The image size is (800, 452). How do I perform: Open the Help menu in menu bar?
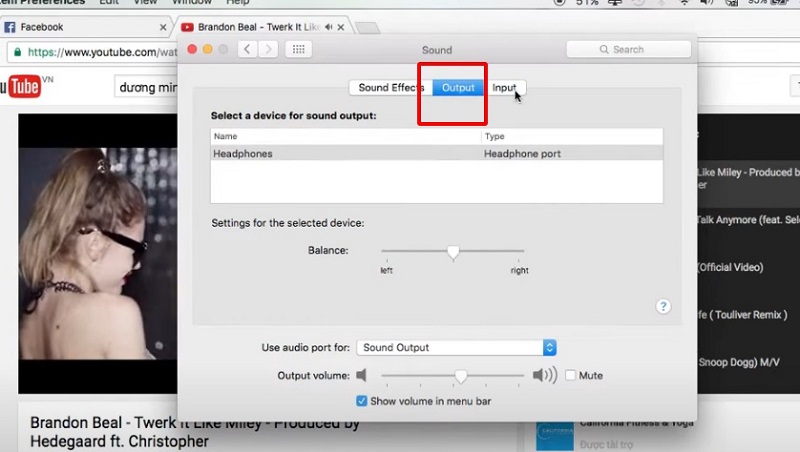coord(238,3)
